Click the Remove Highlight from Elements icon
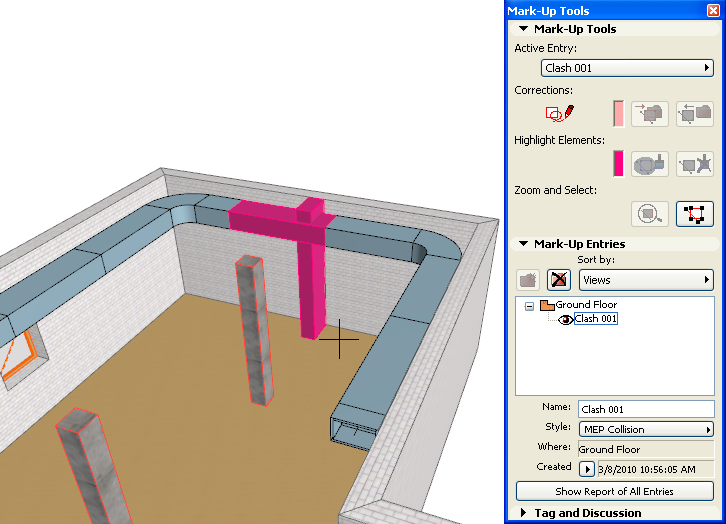Viewport: 726px width, 524px height. tap(695, 164)
